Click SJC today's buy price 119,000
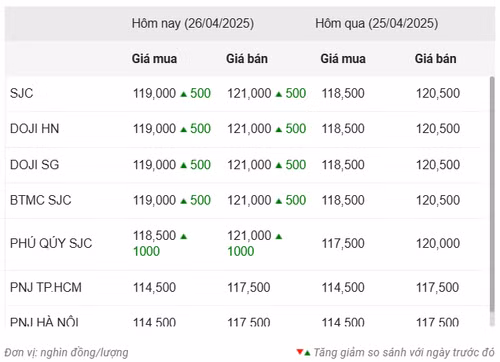Viewport: 500px width, 362px height. 154,93
